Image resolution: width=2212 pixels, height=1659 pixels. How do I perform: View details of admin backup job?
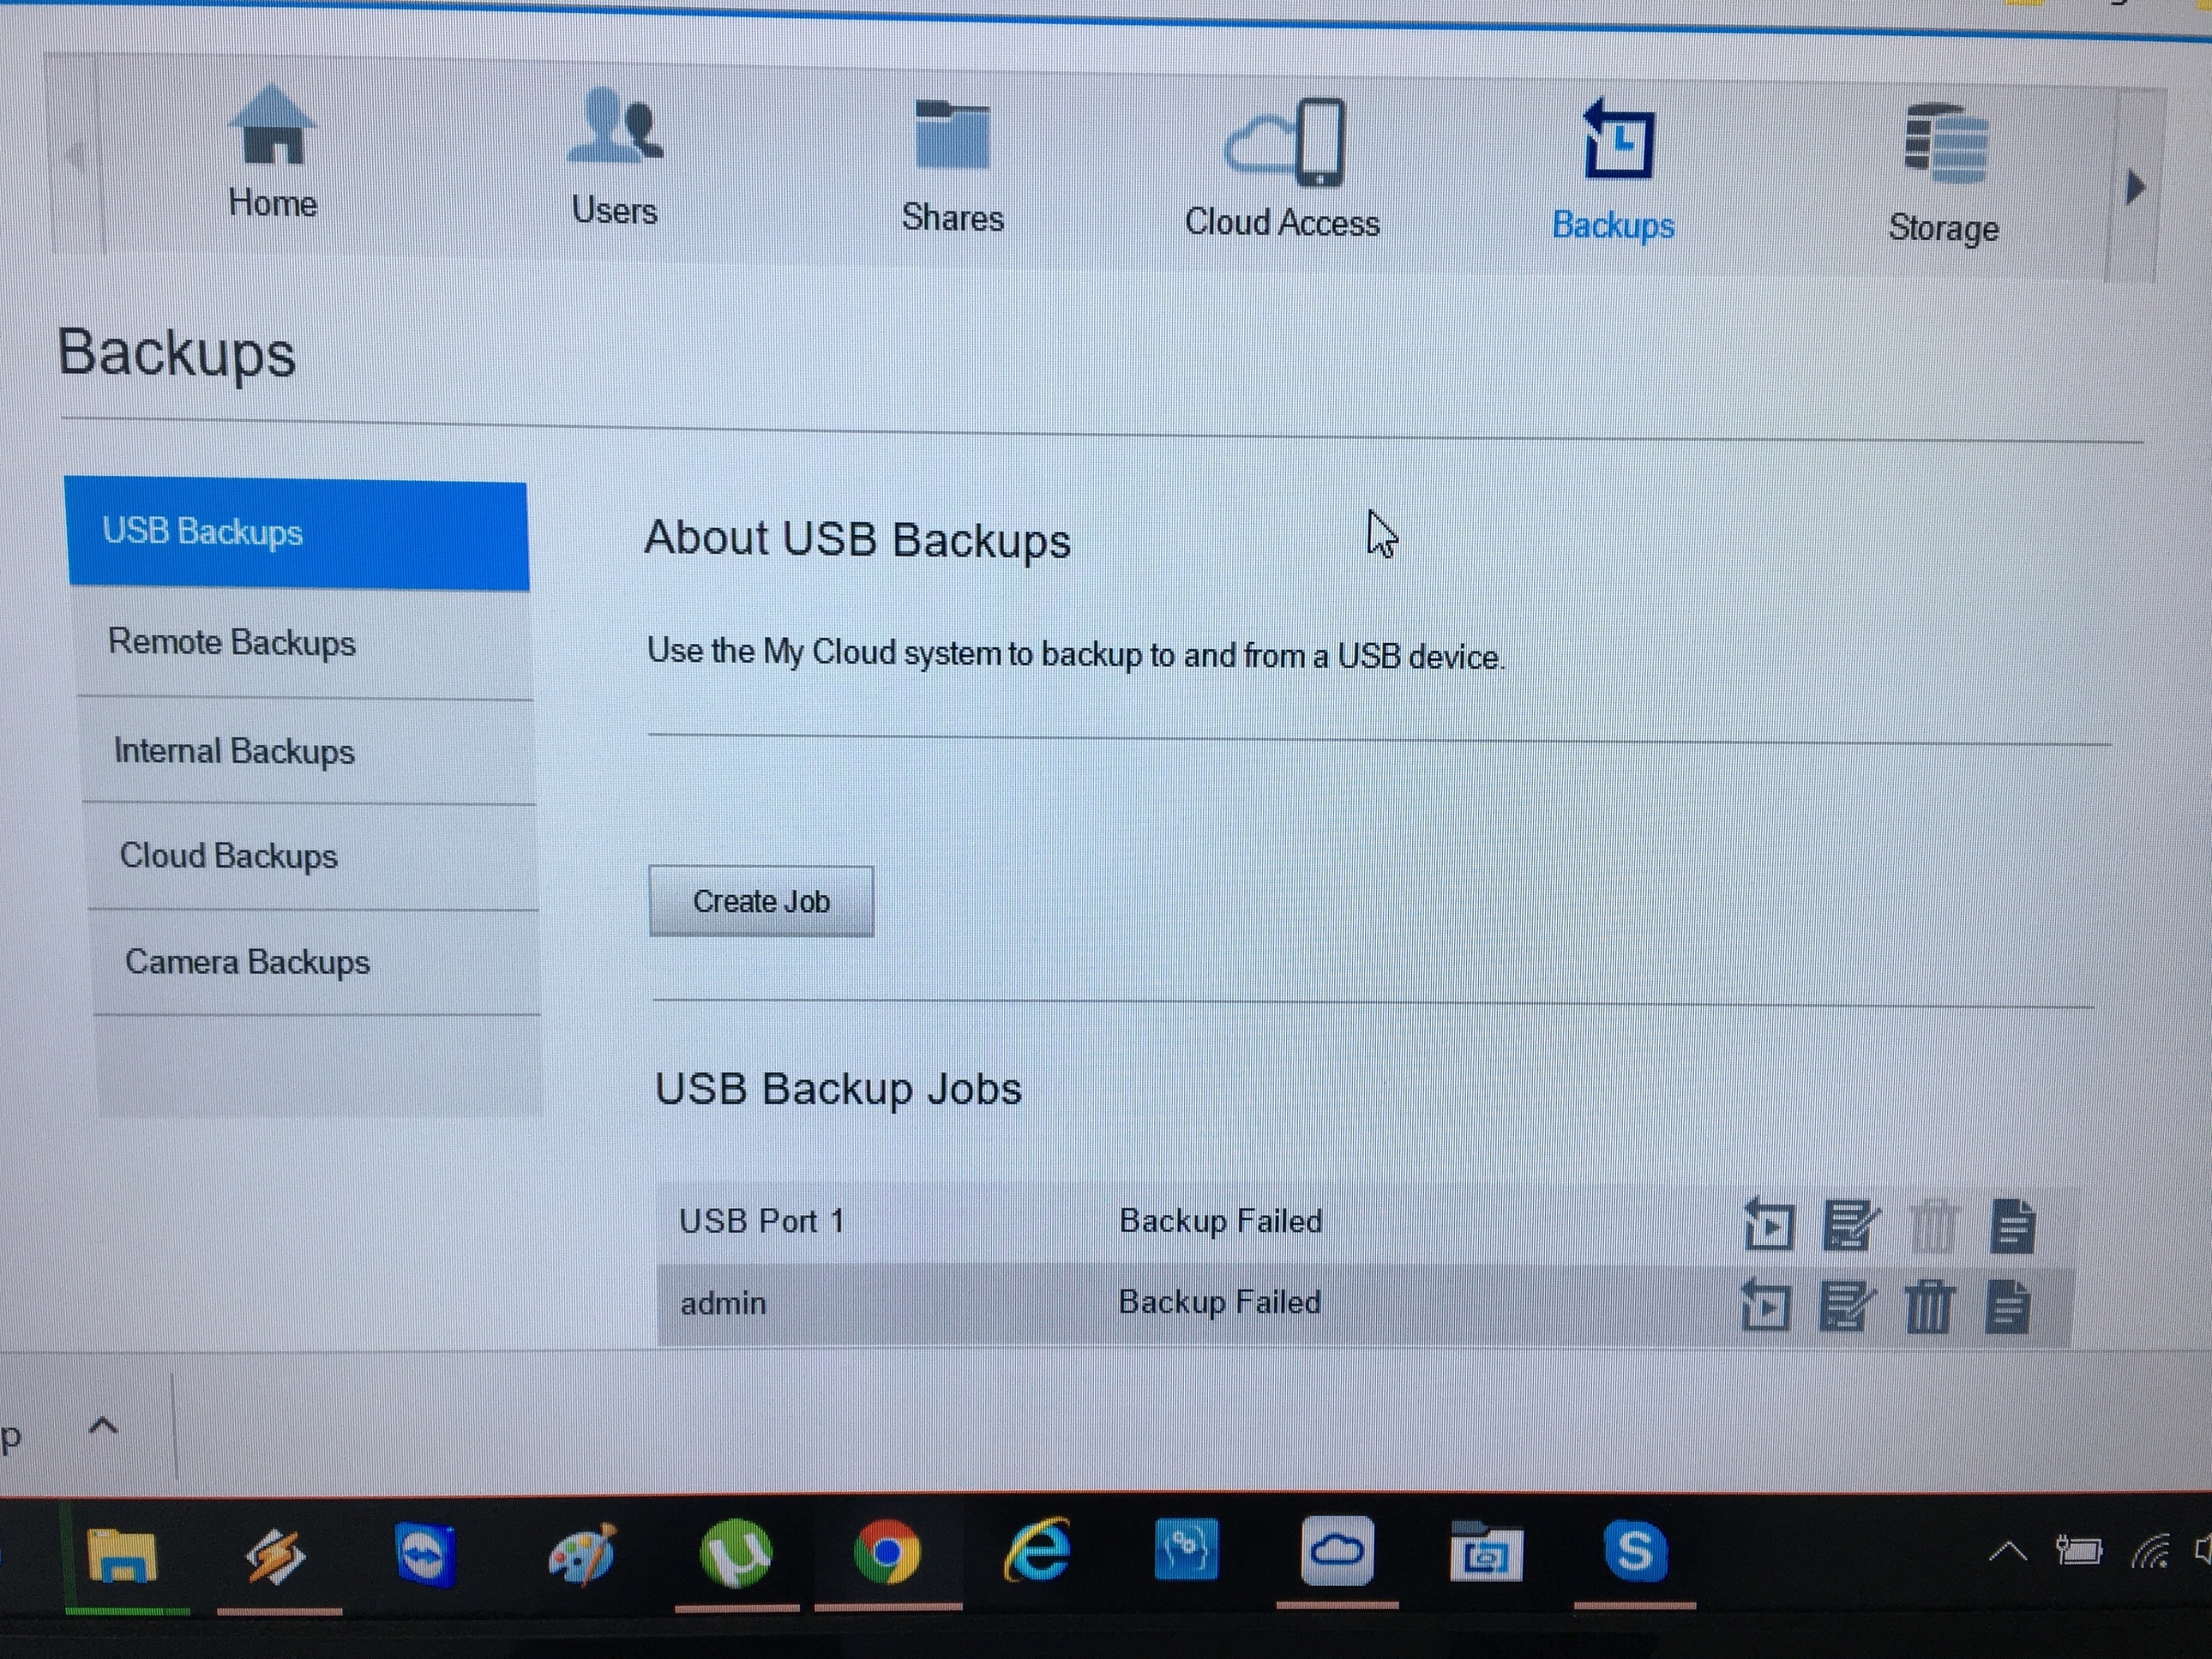coord(2007,1306)
